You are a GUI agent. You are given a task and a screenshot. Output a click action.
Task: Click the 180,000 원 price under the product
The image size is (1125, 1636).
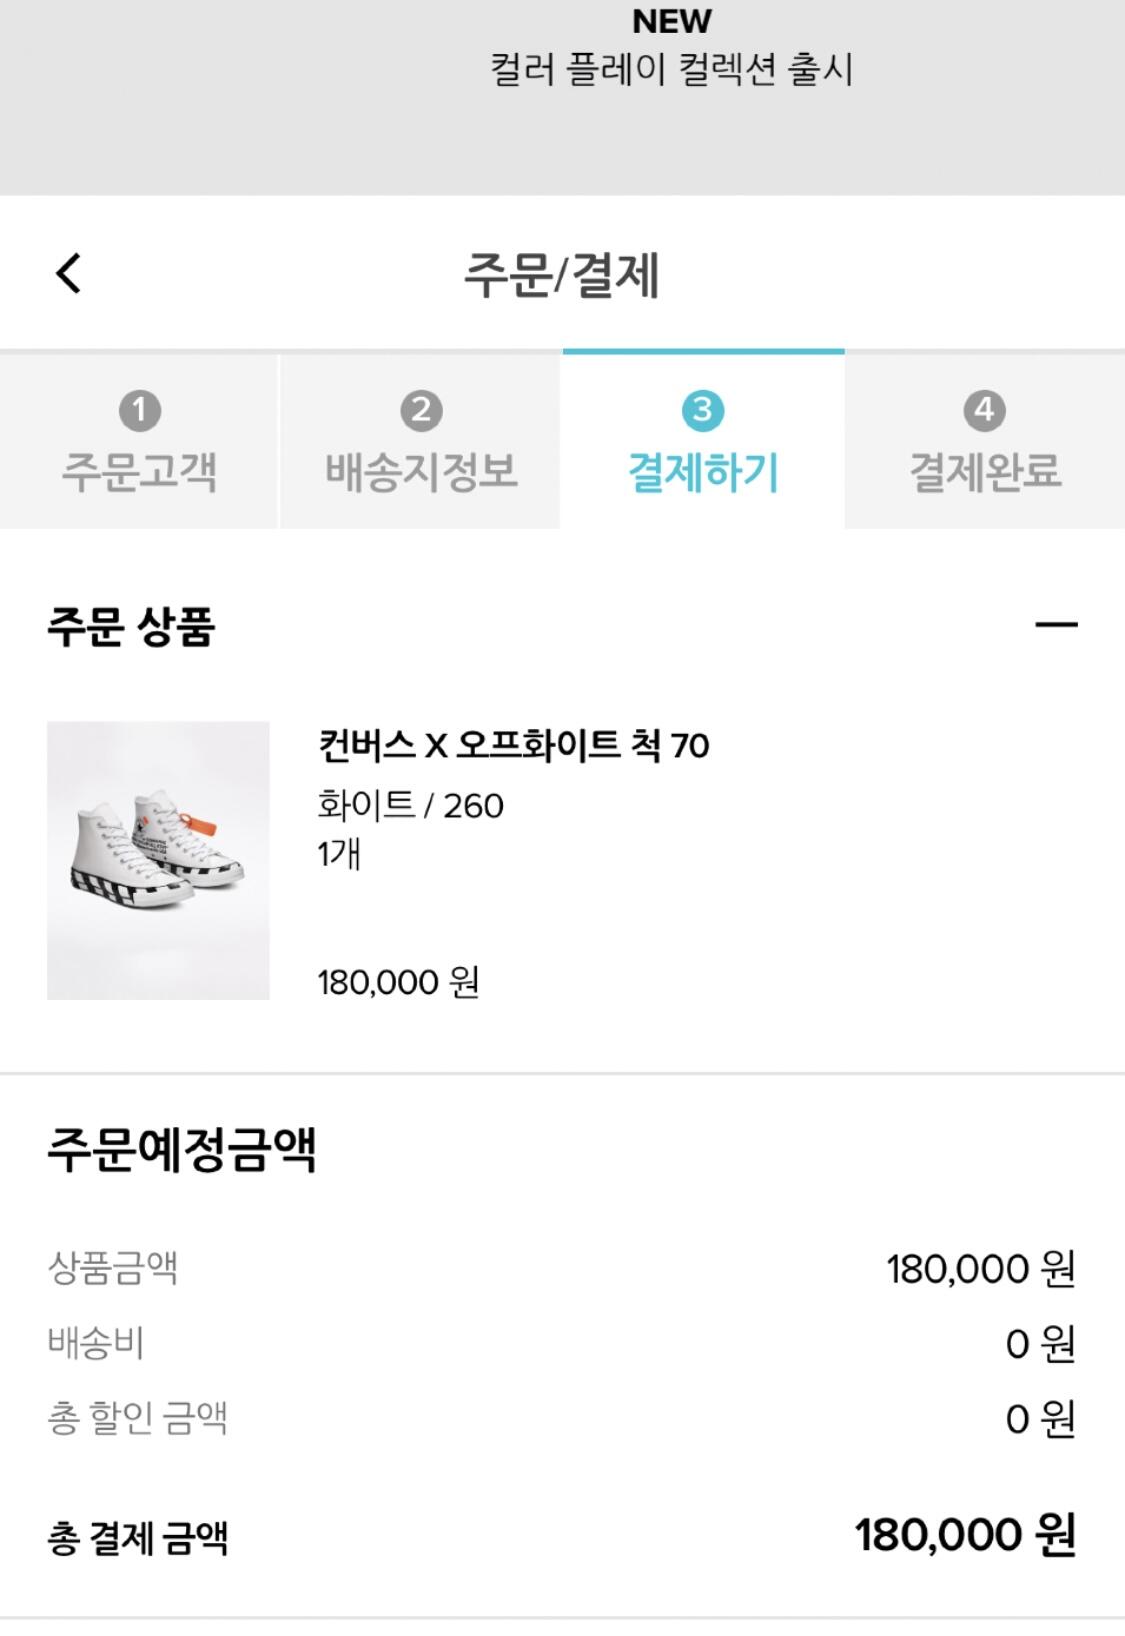click(x=398, y=982)
